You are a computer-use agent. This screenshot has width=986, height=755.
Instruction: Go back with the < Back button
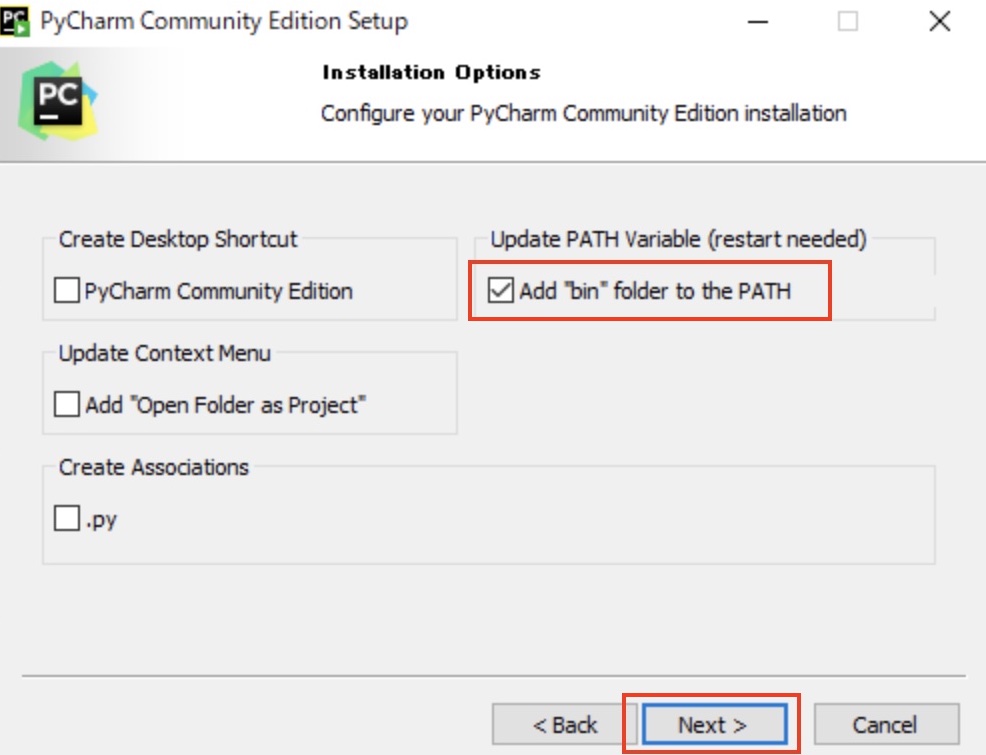tap(565, 725)
